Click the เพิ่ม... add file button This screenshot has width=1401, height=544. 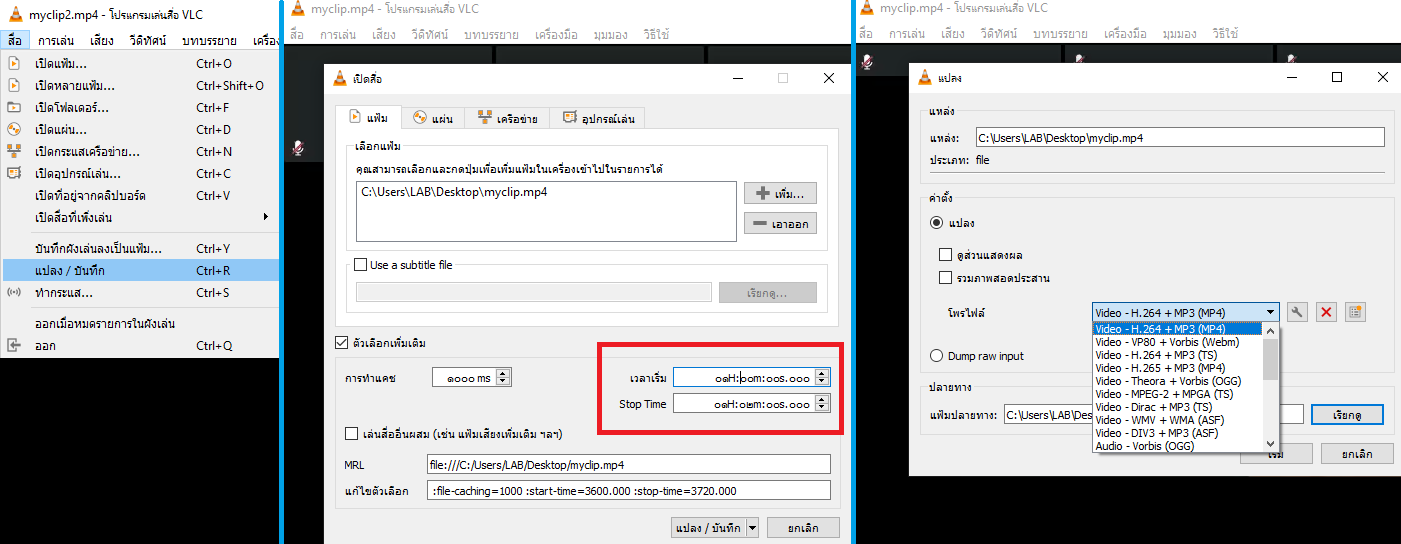tap(779, 194)
